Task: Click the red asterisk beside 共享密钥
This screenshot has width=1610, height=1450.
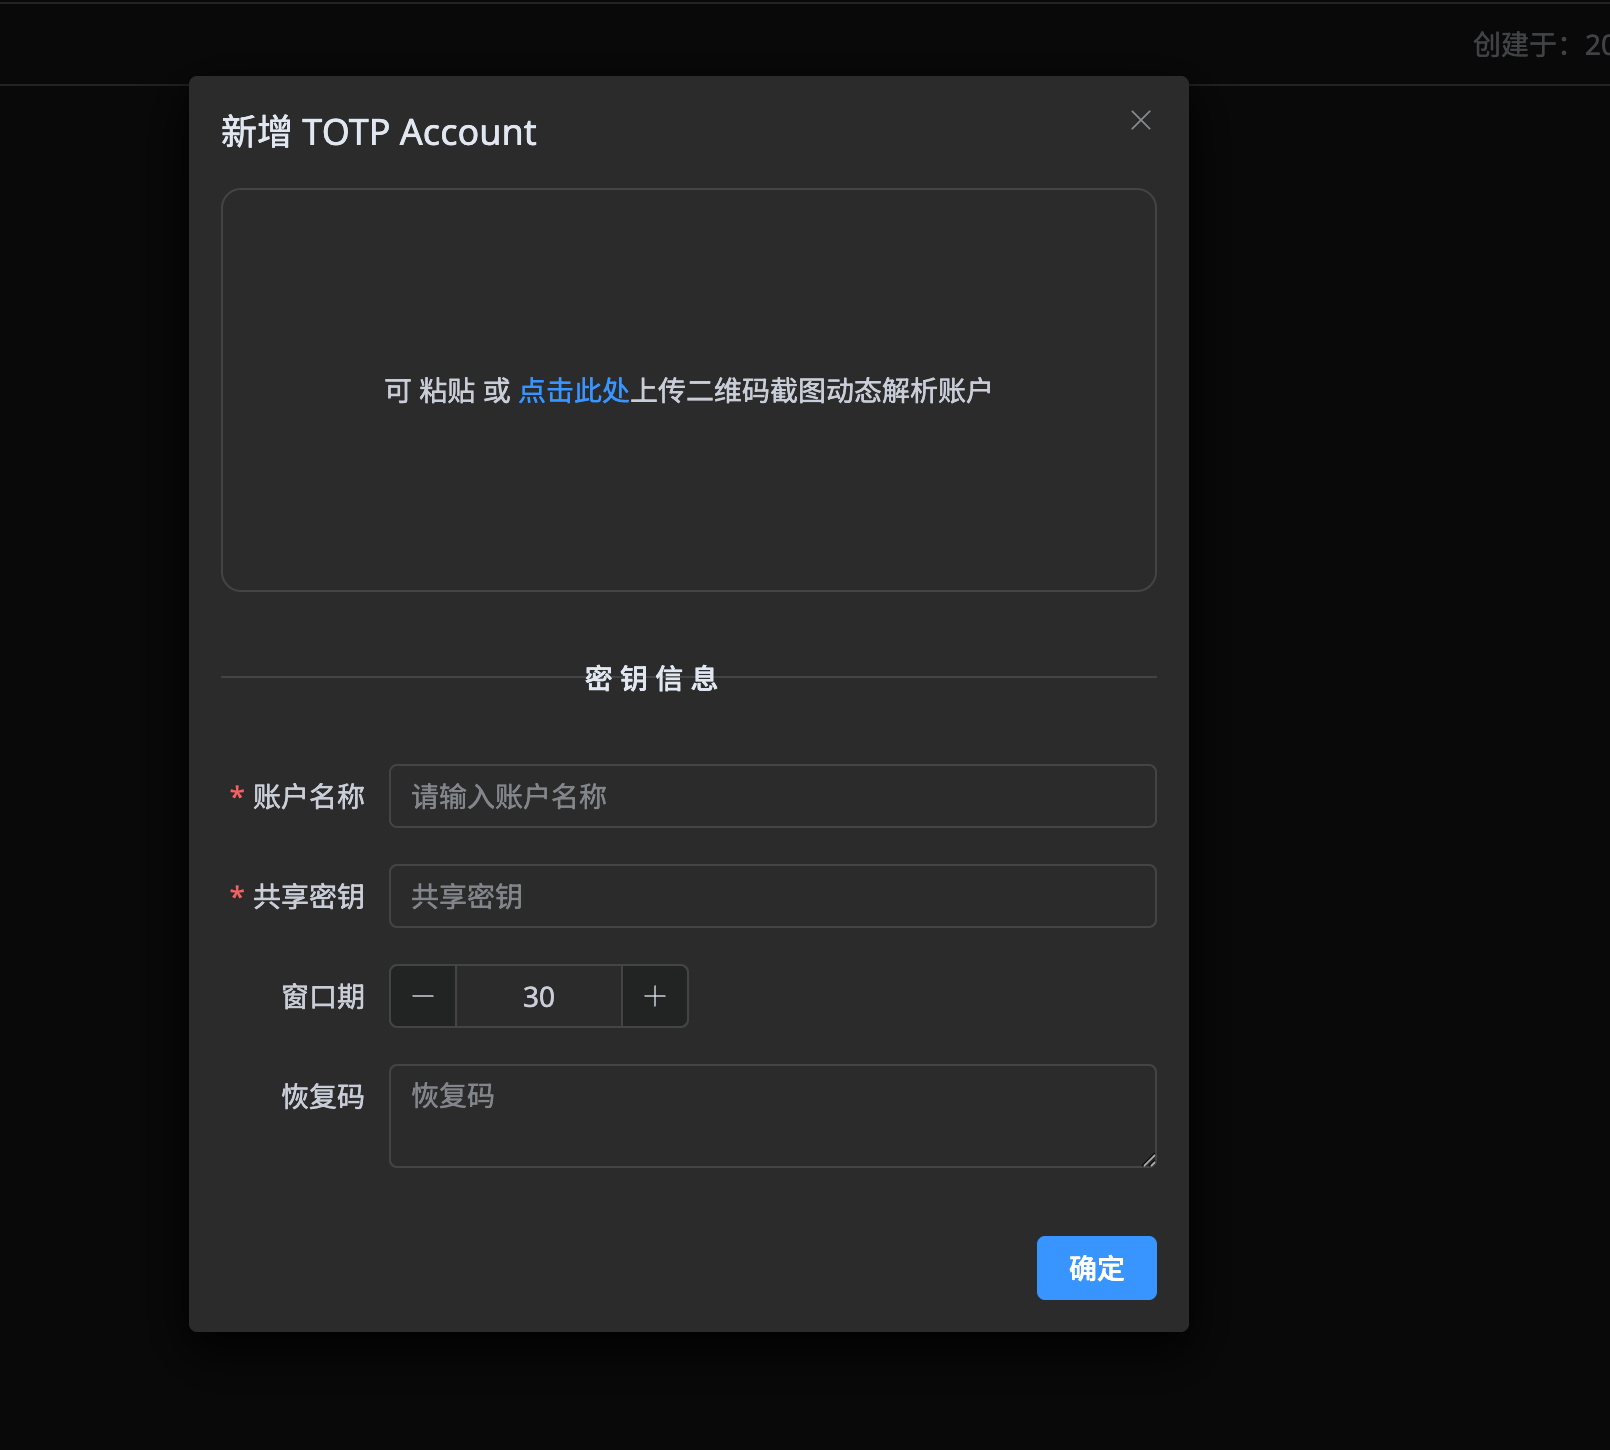Action: (x=236, y=896)
